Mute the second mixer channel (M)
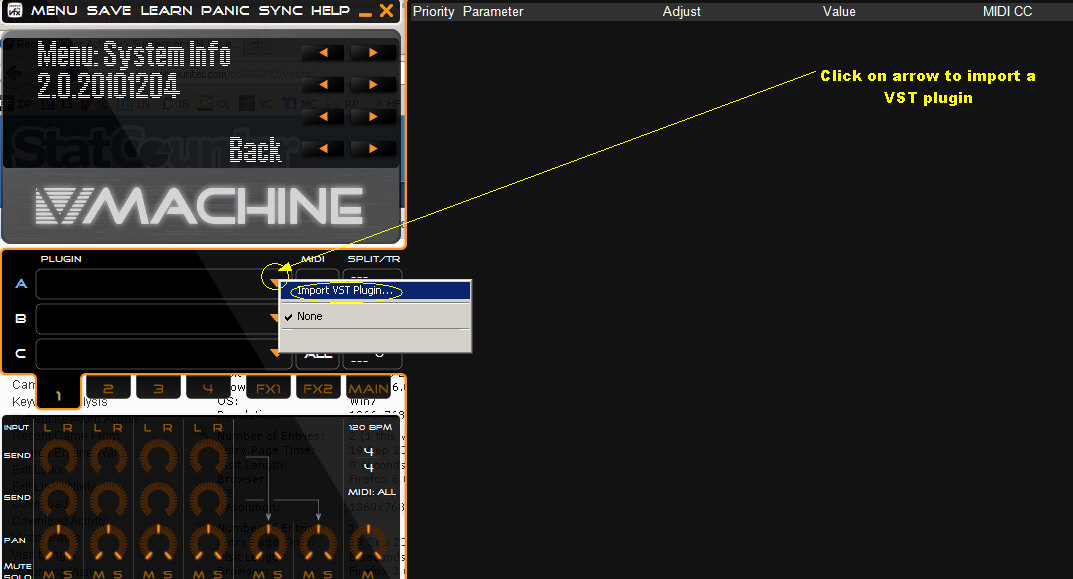 99,574
